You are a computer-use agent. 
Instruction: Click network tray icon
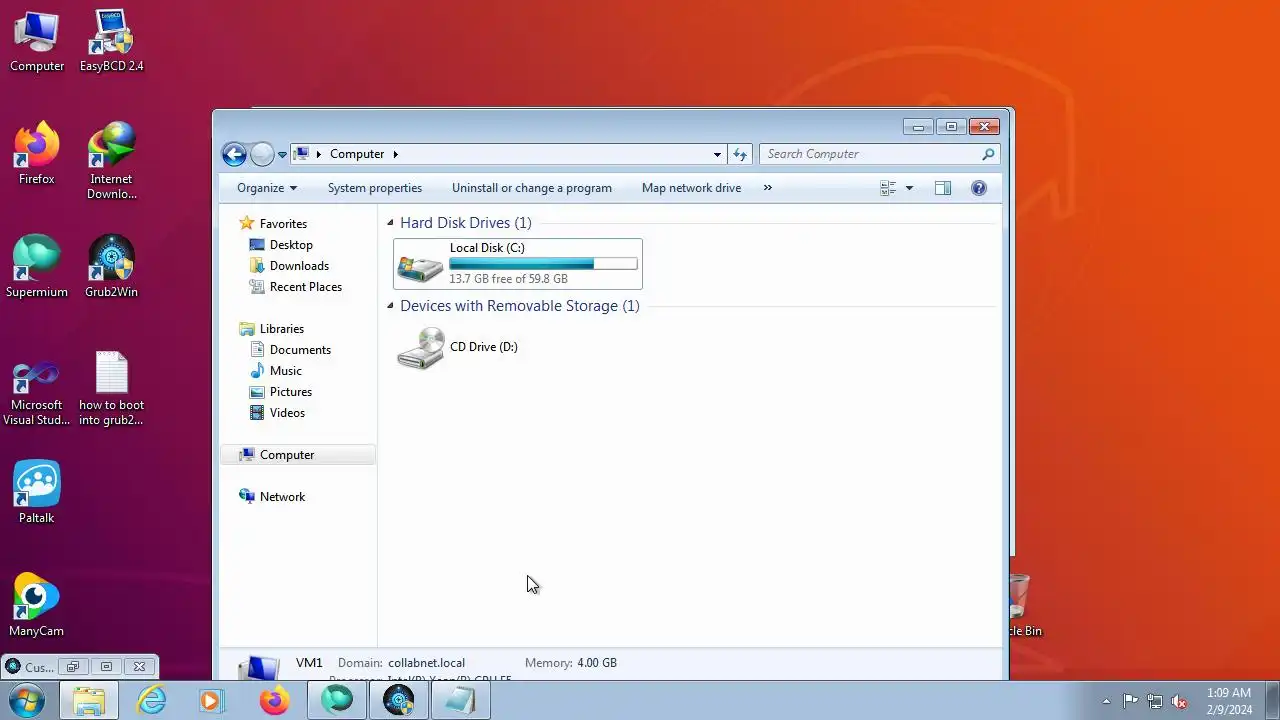tap(1155, 701)
